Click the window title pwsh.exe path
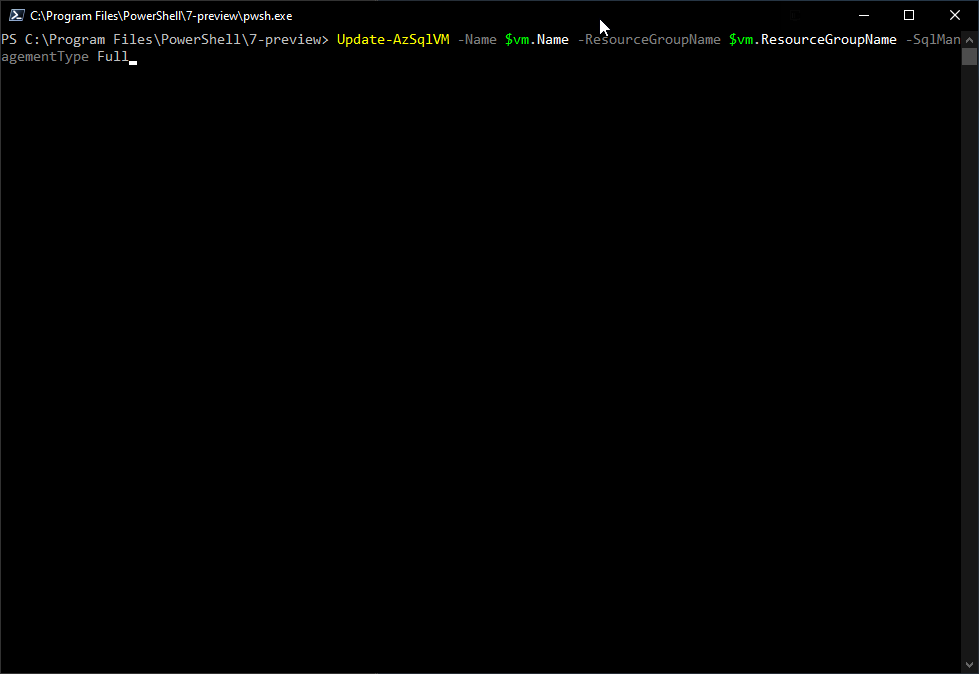The image size is (979, 674). pyautogui.click(x=161, y=16)
